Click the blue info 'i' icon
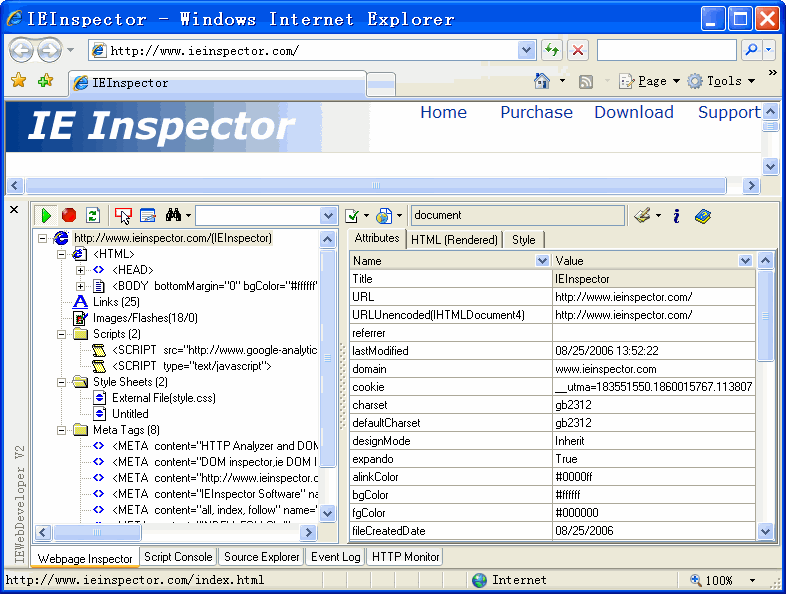Image resolution: width=786 pixels, height=594 pixels. [x=676, y=215]
